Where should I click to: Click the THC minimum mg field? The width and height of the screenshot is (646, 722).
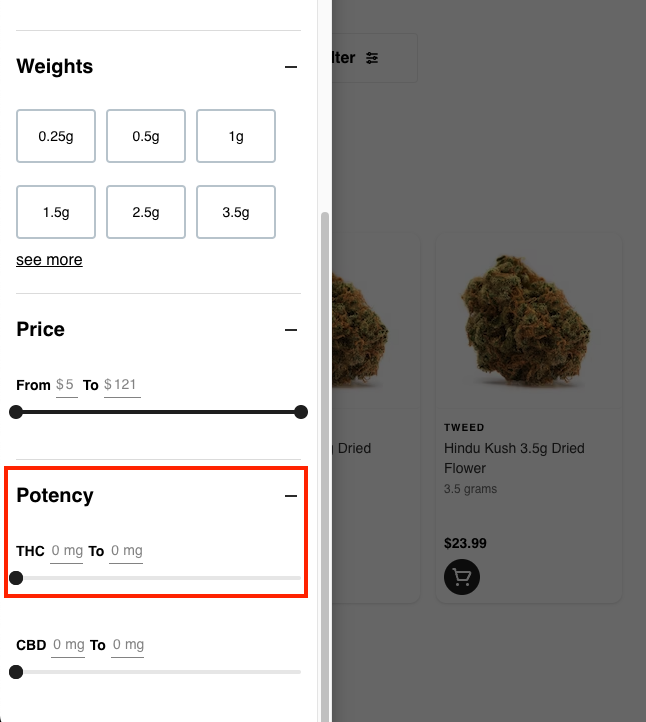(x=67, y=551)
